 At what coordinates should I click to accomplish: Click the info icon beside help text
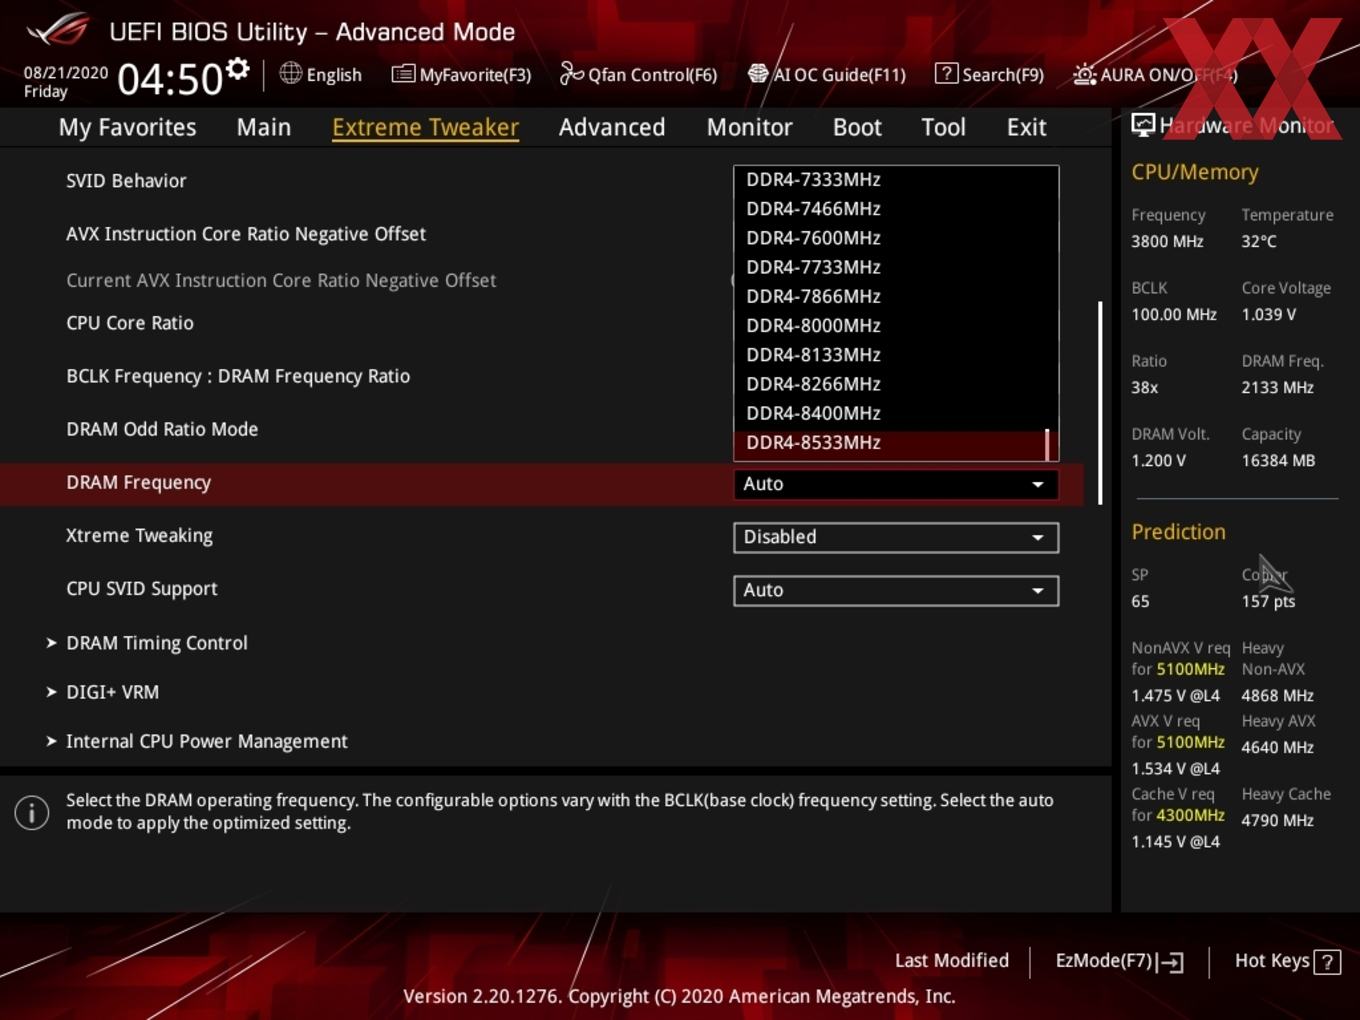pos(32,812)
